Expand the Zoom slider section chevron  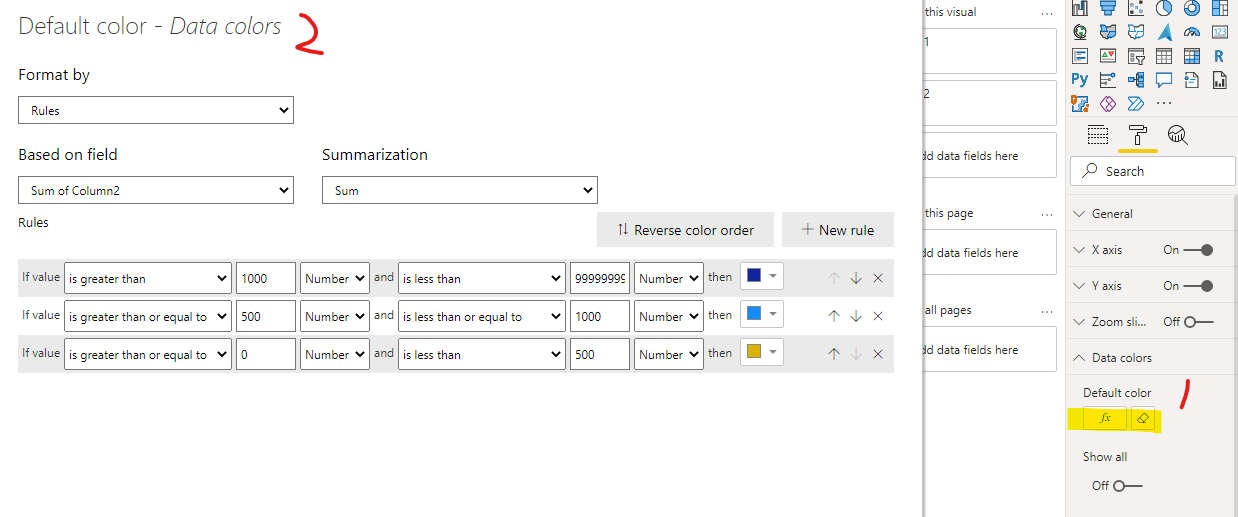pyautogui.click(x=1078, y=322)
